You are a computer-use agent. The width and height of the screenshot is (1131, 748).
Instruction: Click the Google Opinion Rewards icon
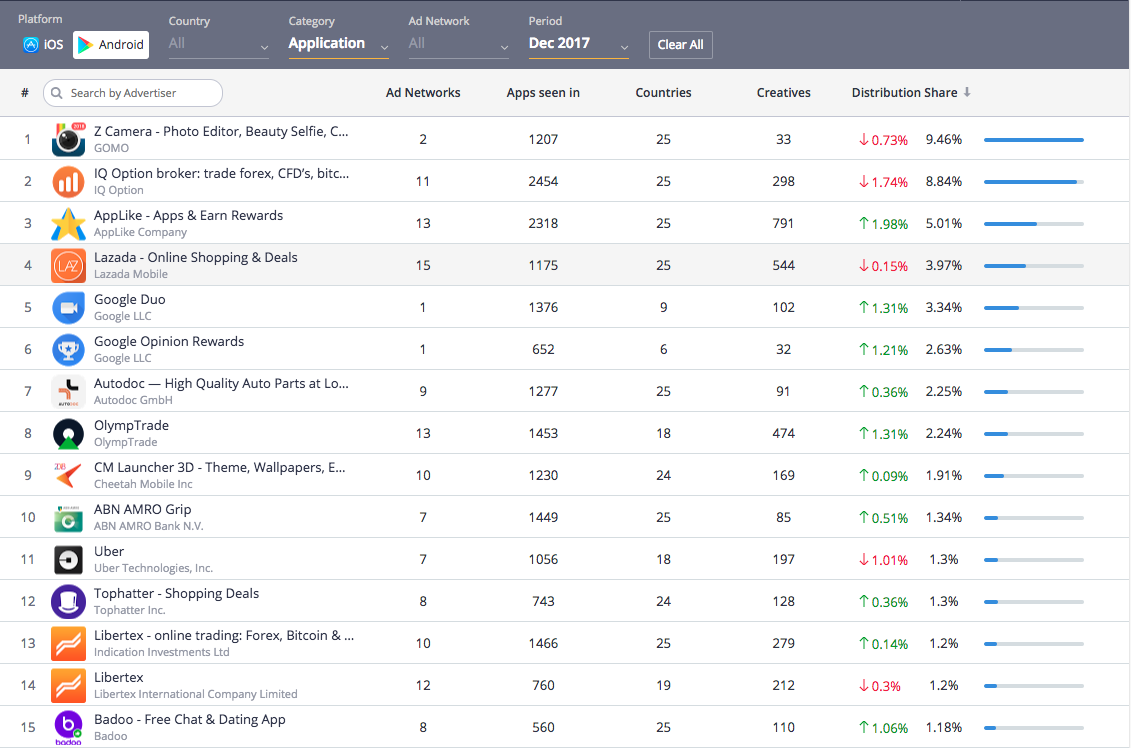(69, 349)
